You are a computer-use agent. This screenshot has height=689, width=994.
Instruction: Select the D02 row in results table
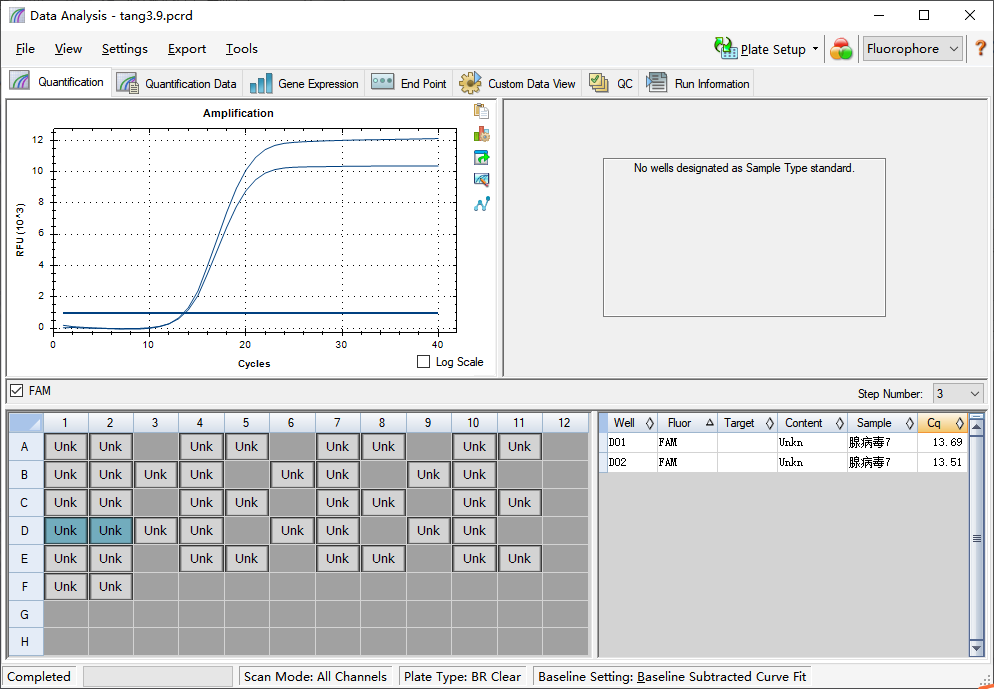point(784,462)
